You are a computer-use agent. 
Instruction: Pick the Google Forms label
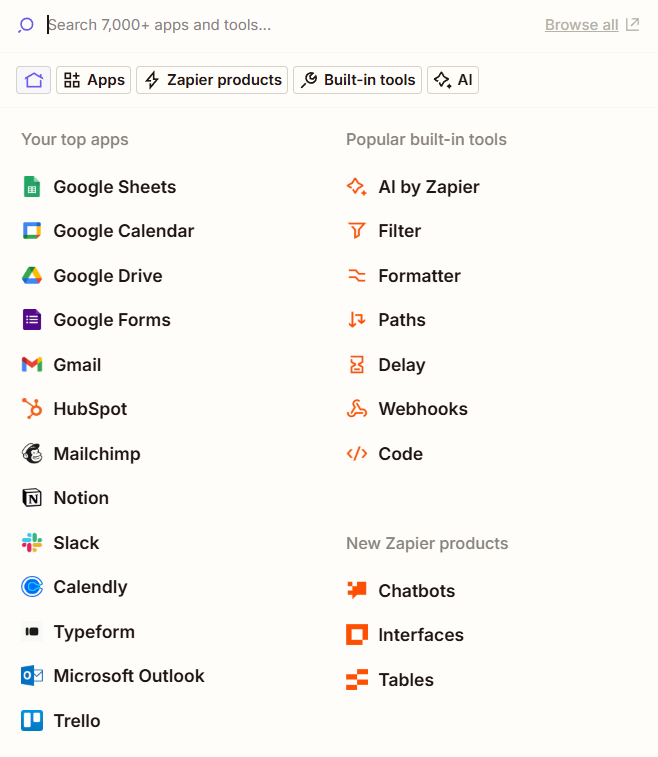coord(112,320)
